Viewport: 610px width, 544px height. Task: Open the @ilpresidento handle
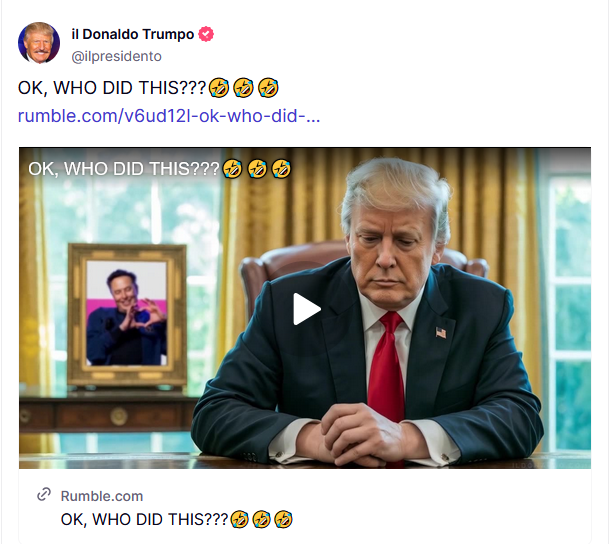click(116, 56)
